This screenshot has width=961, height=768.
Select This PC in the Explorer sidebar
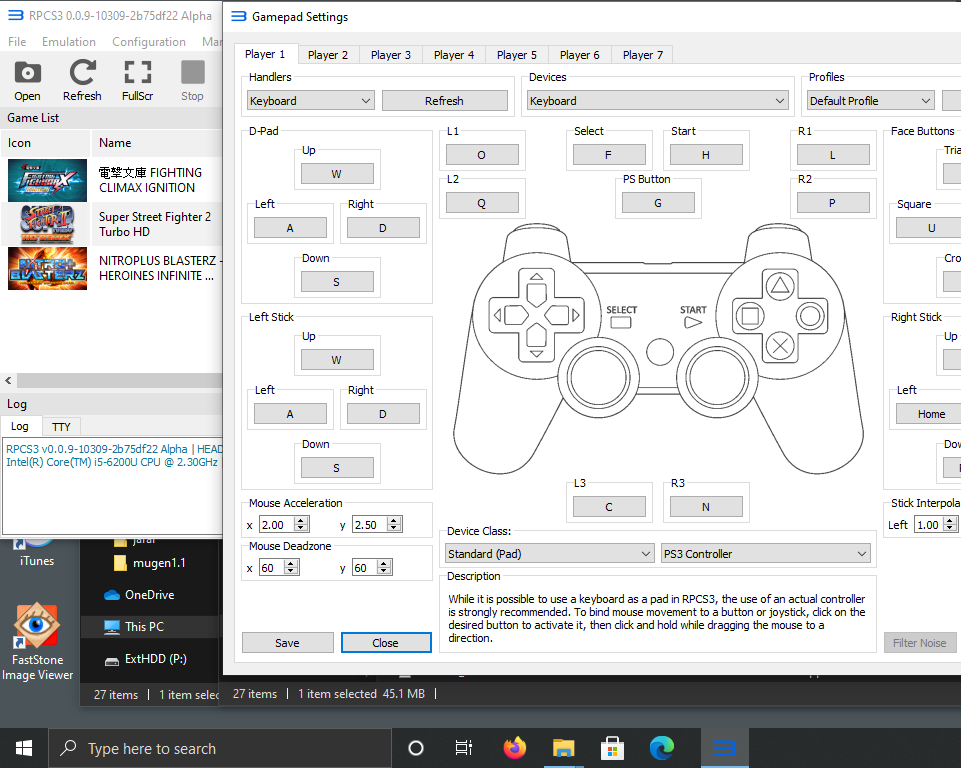(144, 626)
